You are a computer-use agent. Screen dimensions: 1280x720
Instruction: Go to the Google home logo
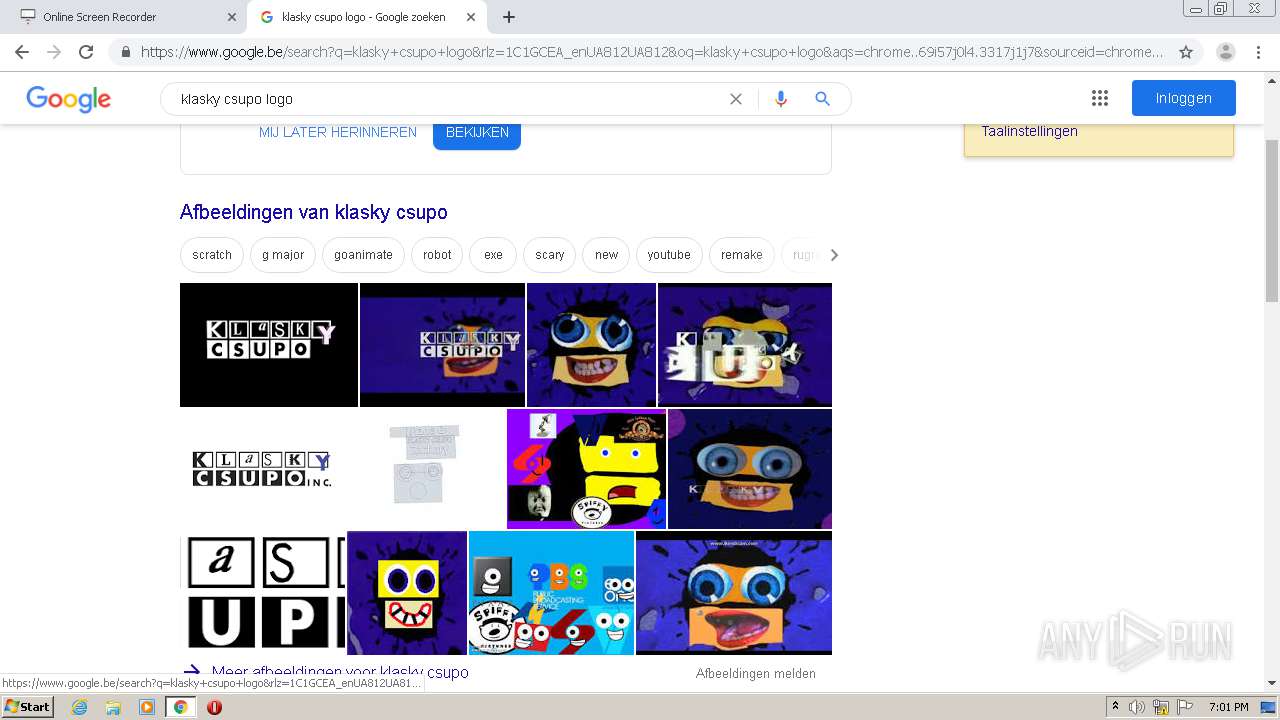[x=68, y=99]
